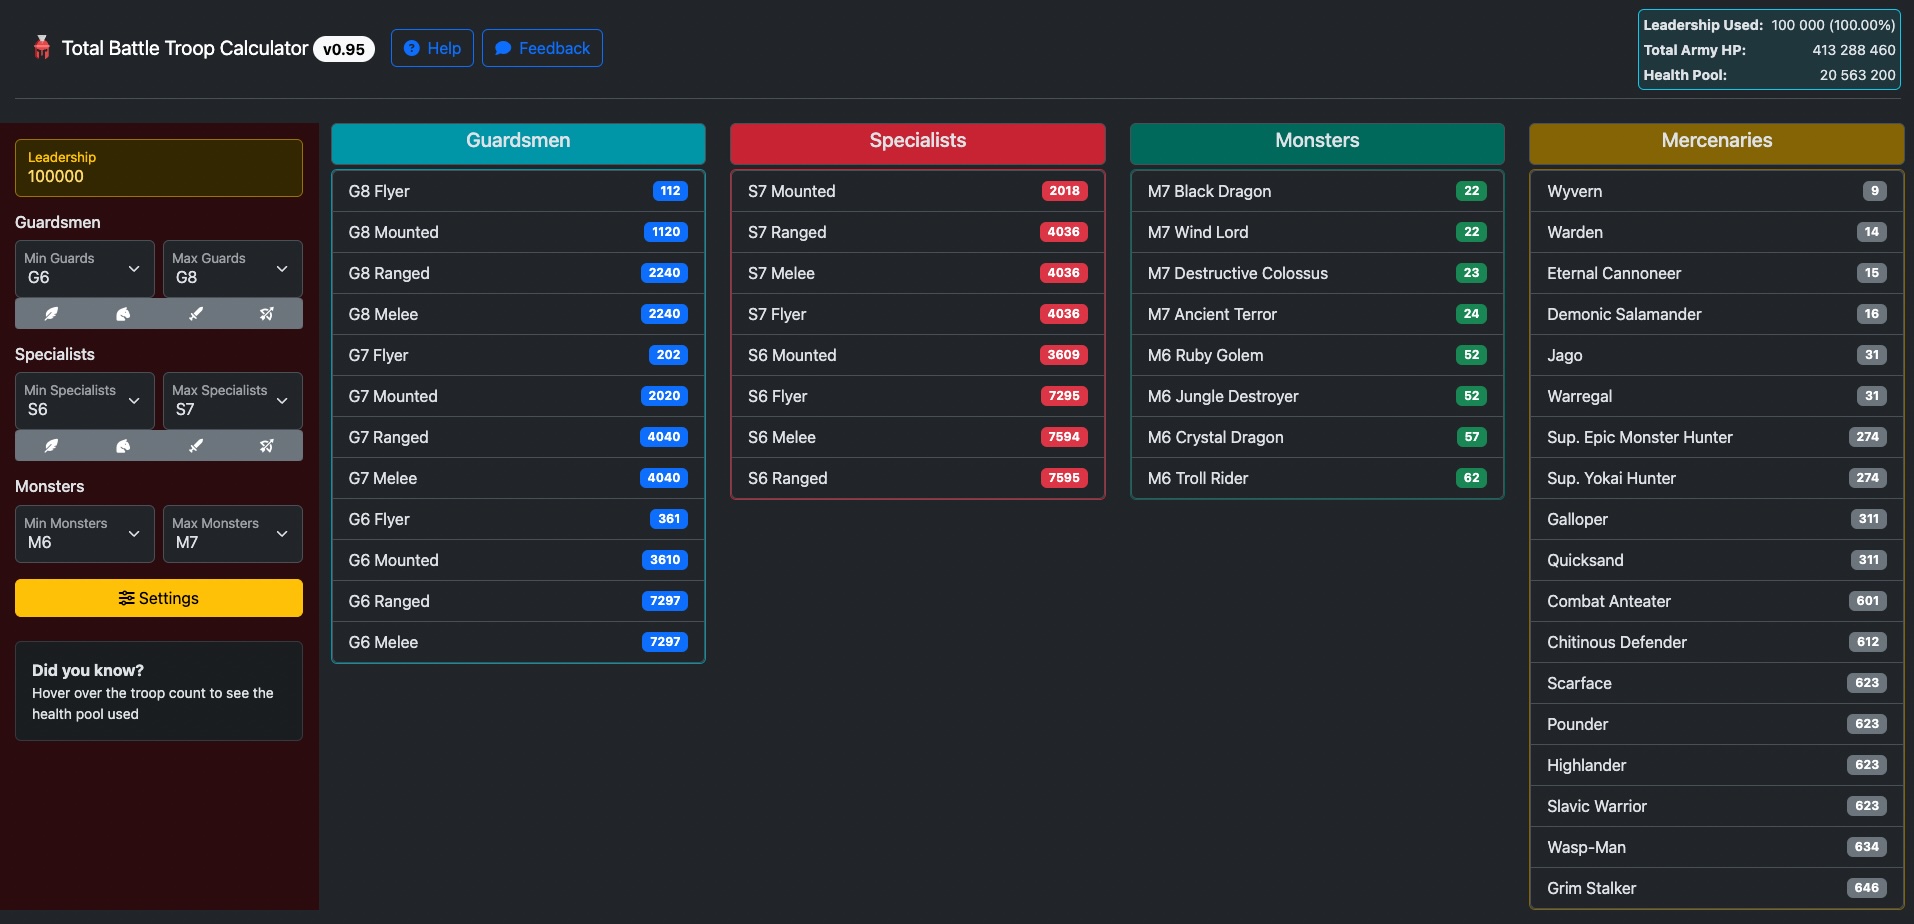Click the Wyvern mercenary row
The height and width of the screenshot is (924, 1914).
[1715, 191]
